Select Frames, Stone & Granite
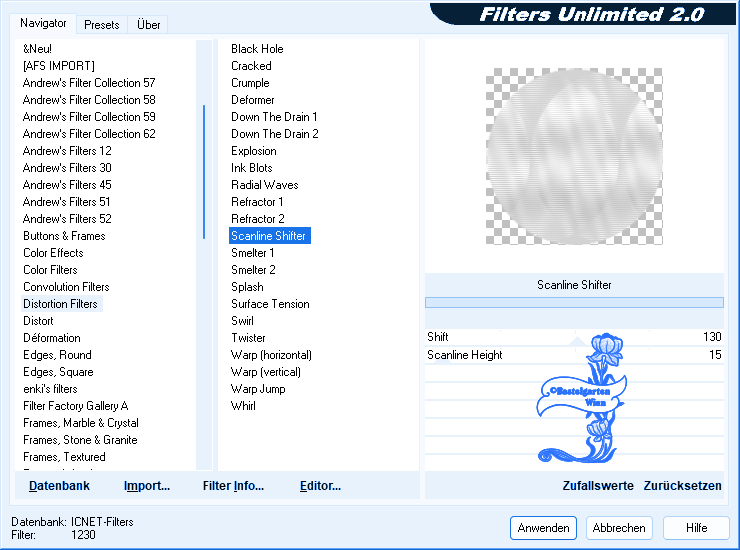The height and width of the screenshot is (550, 740). (80, 440)
